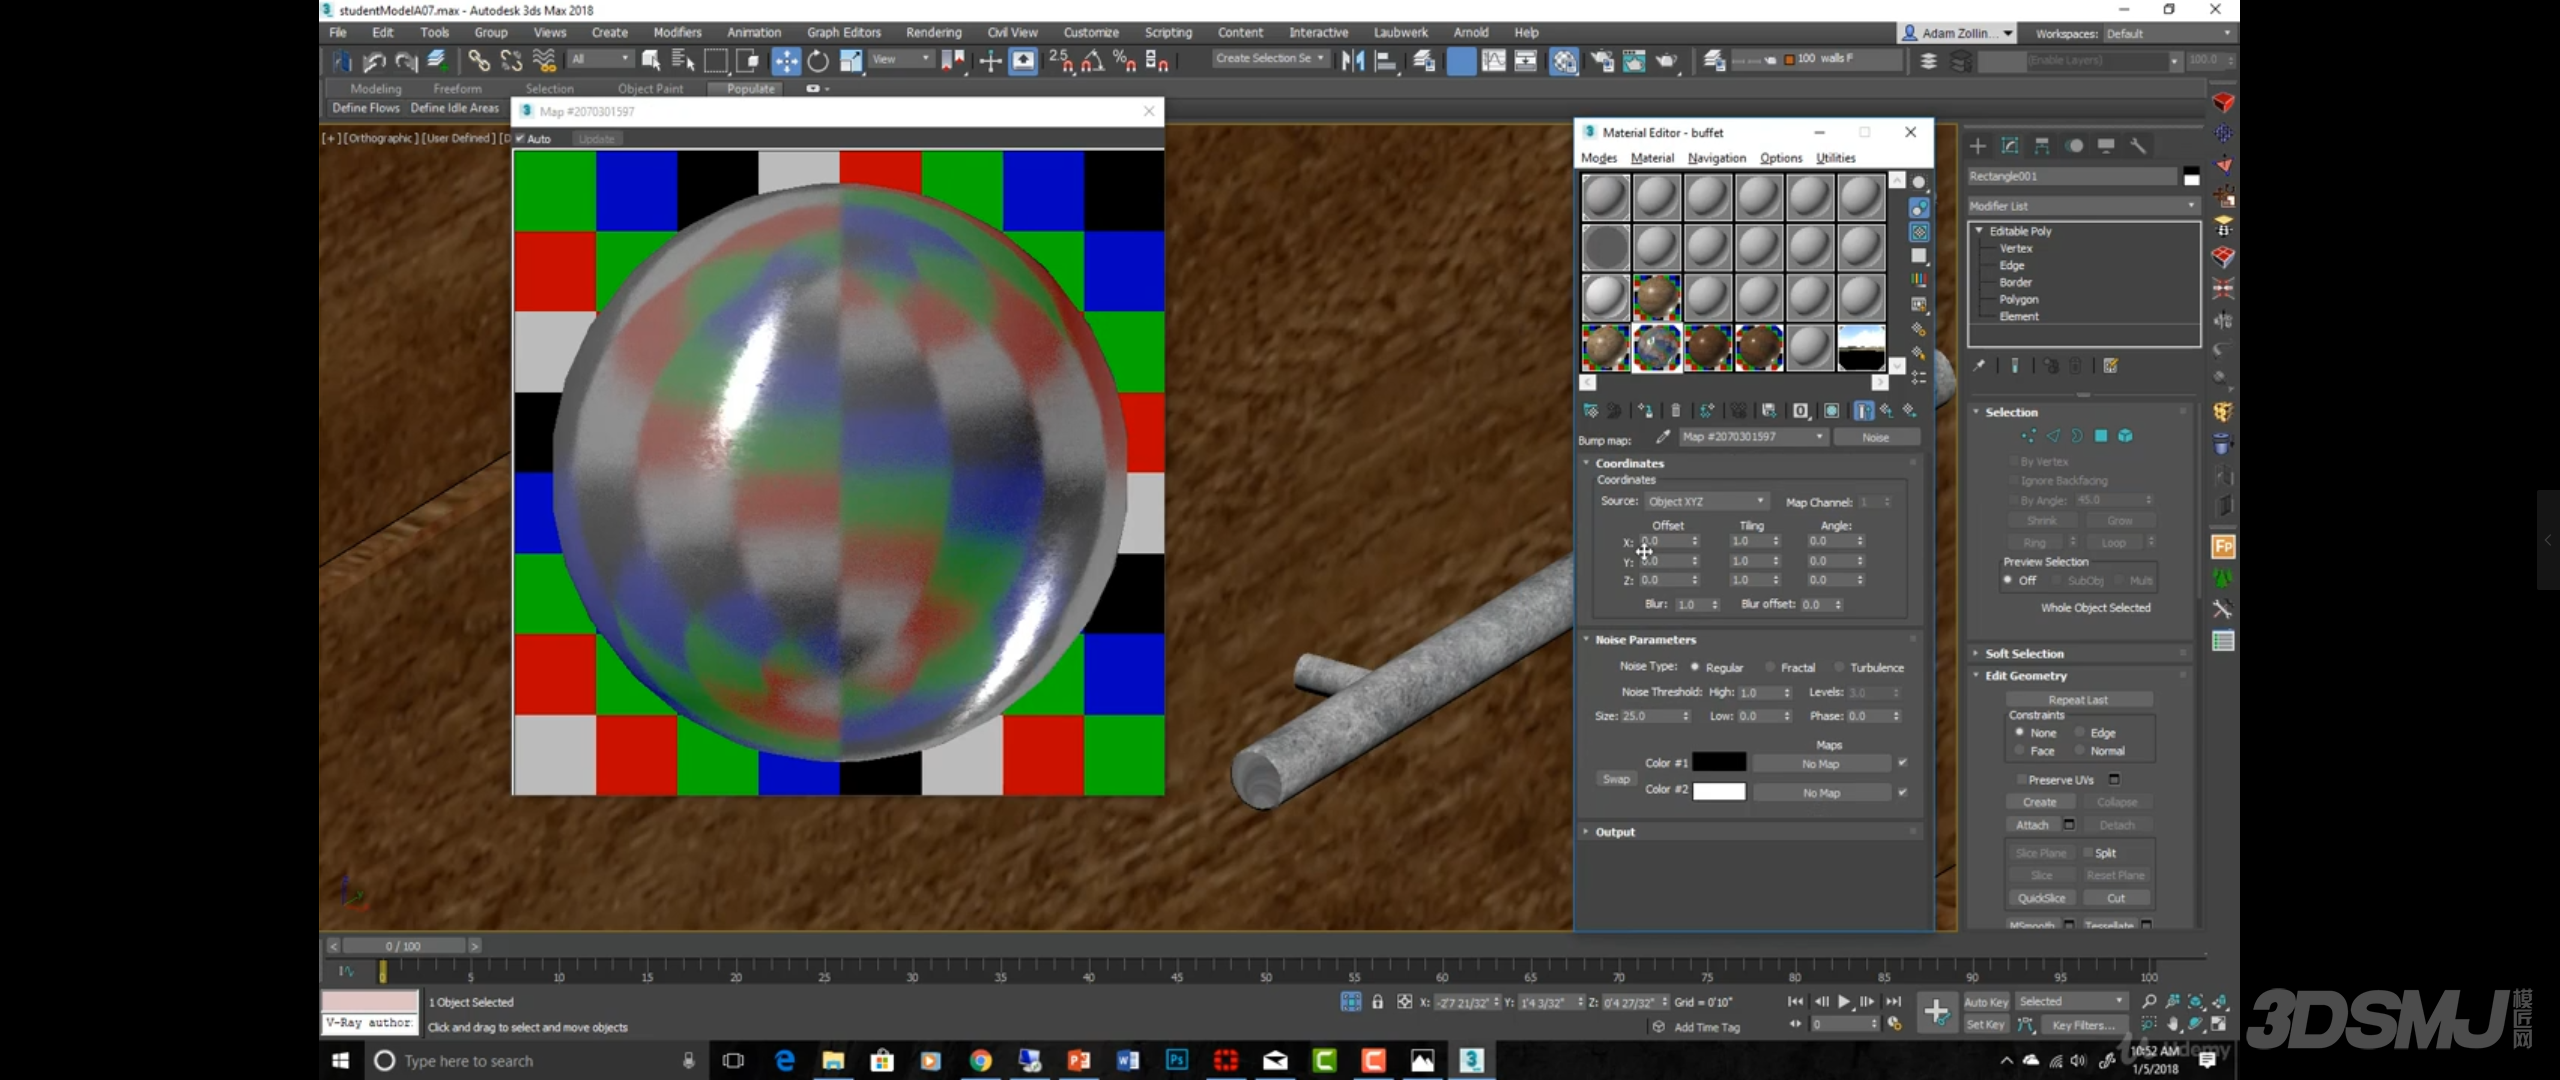Click the Select and Link chain icon

(x=478, y=61)
